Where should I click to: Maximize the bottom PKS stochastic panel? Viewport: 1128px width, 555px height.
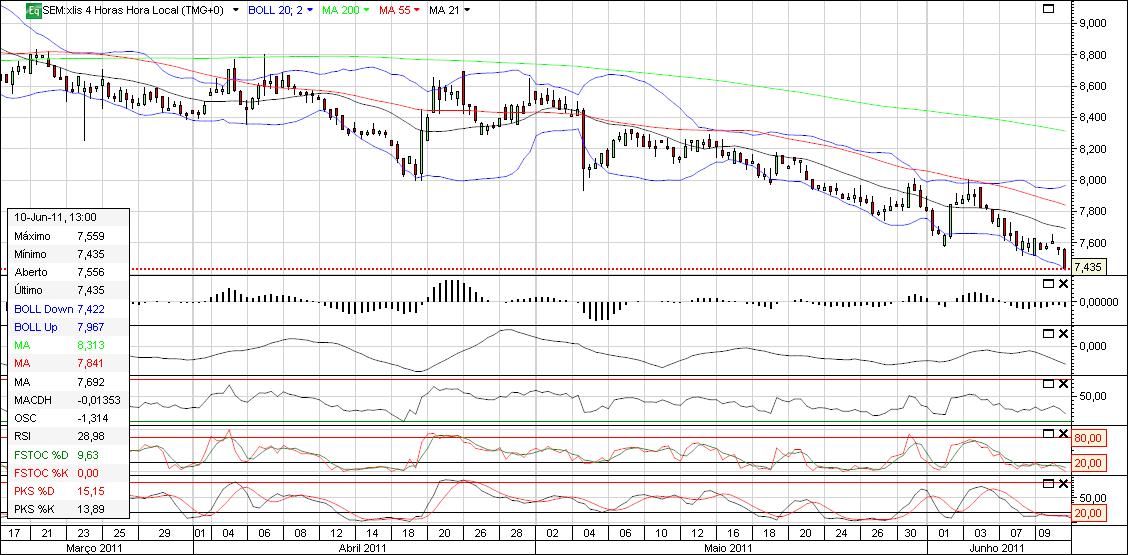(x=1048, y=484)
